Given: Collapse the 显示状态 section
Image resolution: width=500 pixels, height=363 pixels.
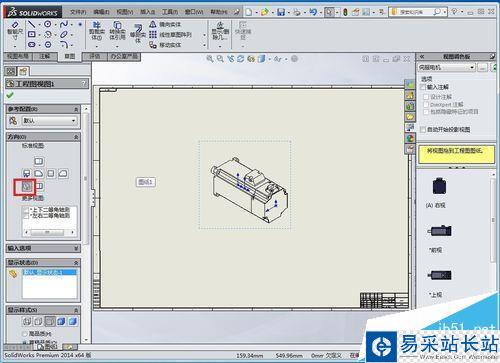Looking at the screenshot, I should tap(76, 263).
